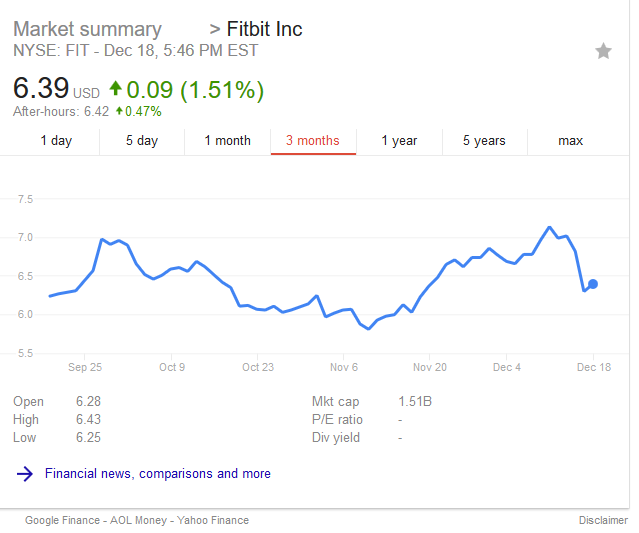Image resolution: width=639 pixels, height=533 pixels.
Task: Open the Yahoo Finance source link
Action: point(213,520)
